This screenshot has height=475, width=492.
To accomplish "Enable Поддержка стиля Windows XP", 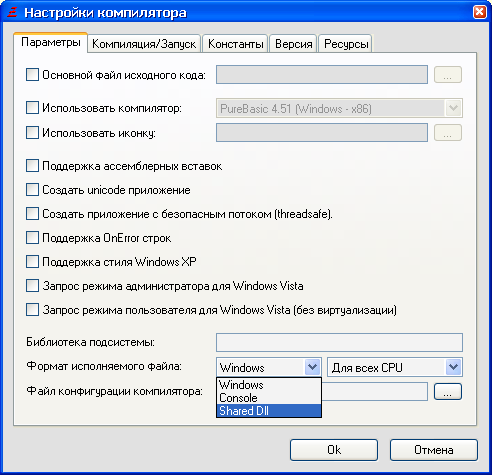I will (x=32, y=262).
